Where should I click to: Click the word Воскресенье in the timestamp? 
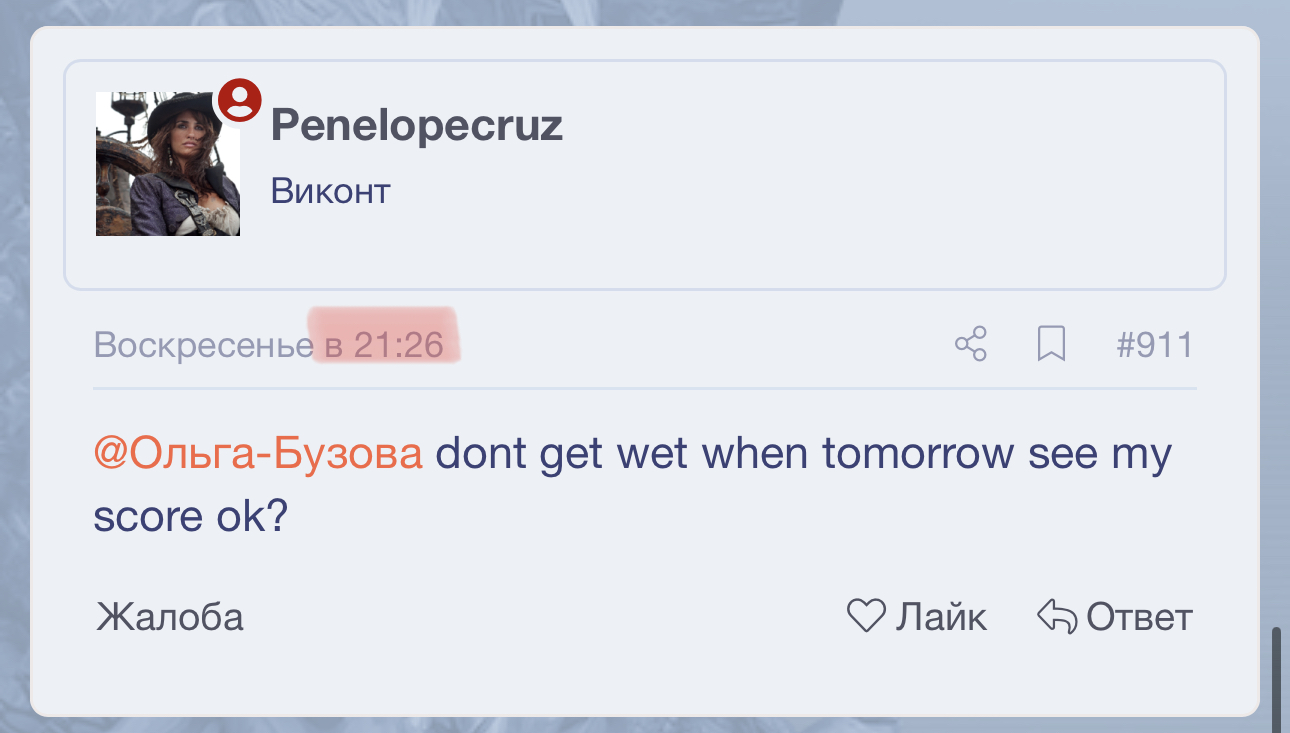(x=202, y=346)
